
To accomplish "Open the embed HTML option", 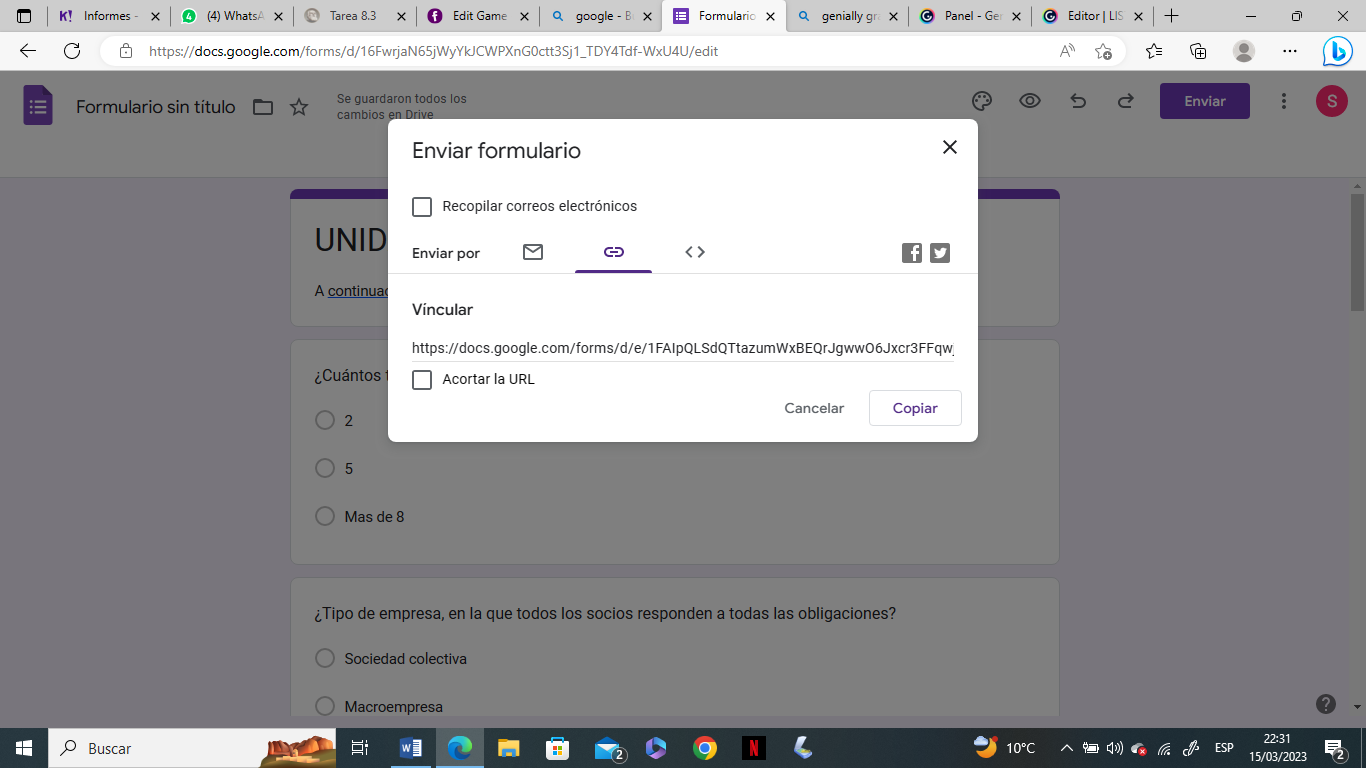I will (694, 252).
